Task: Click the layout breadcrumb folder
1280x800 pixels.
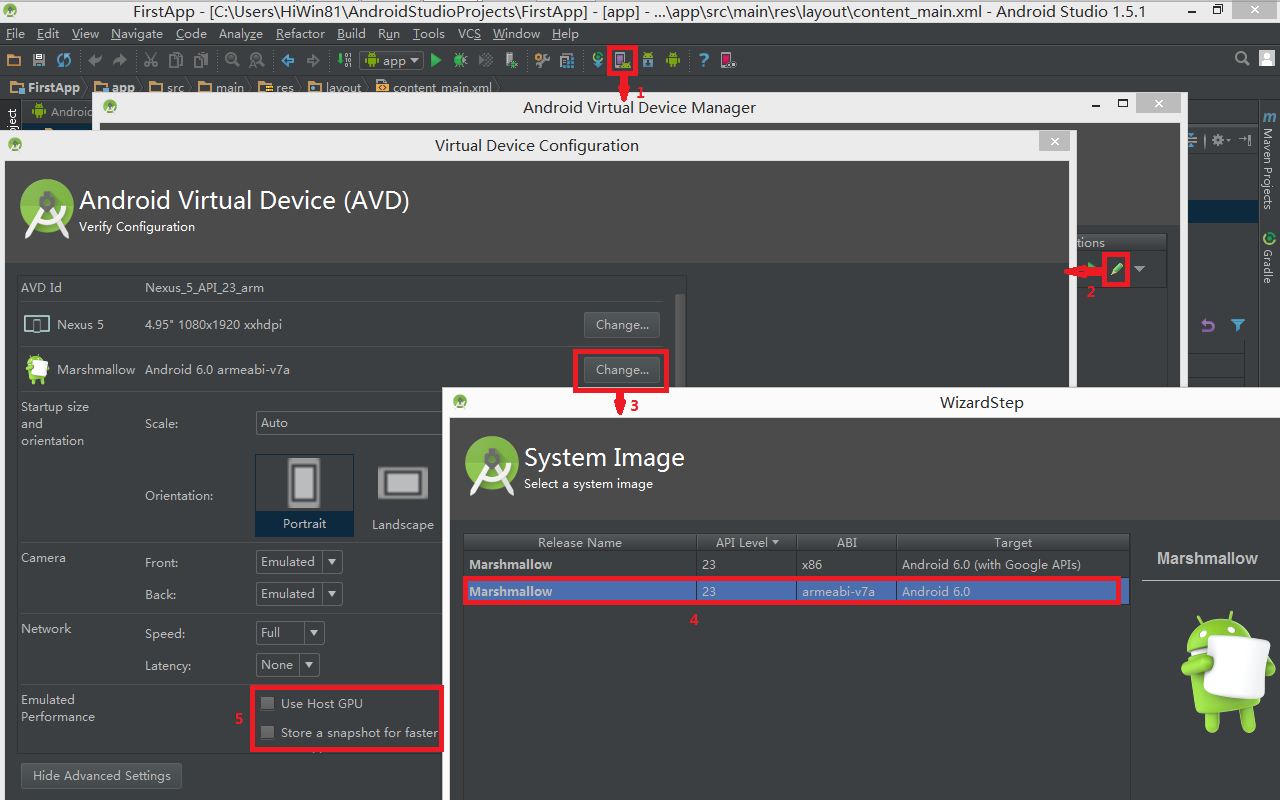Action: click(x=335, y=88)
